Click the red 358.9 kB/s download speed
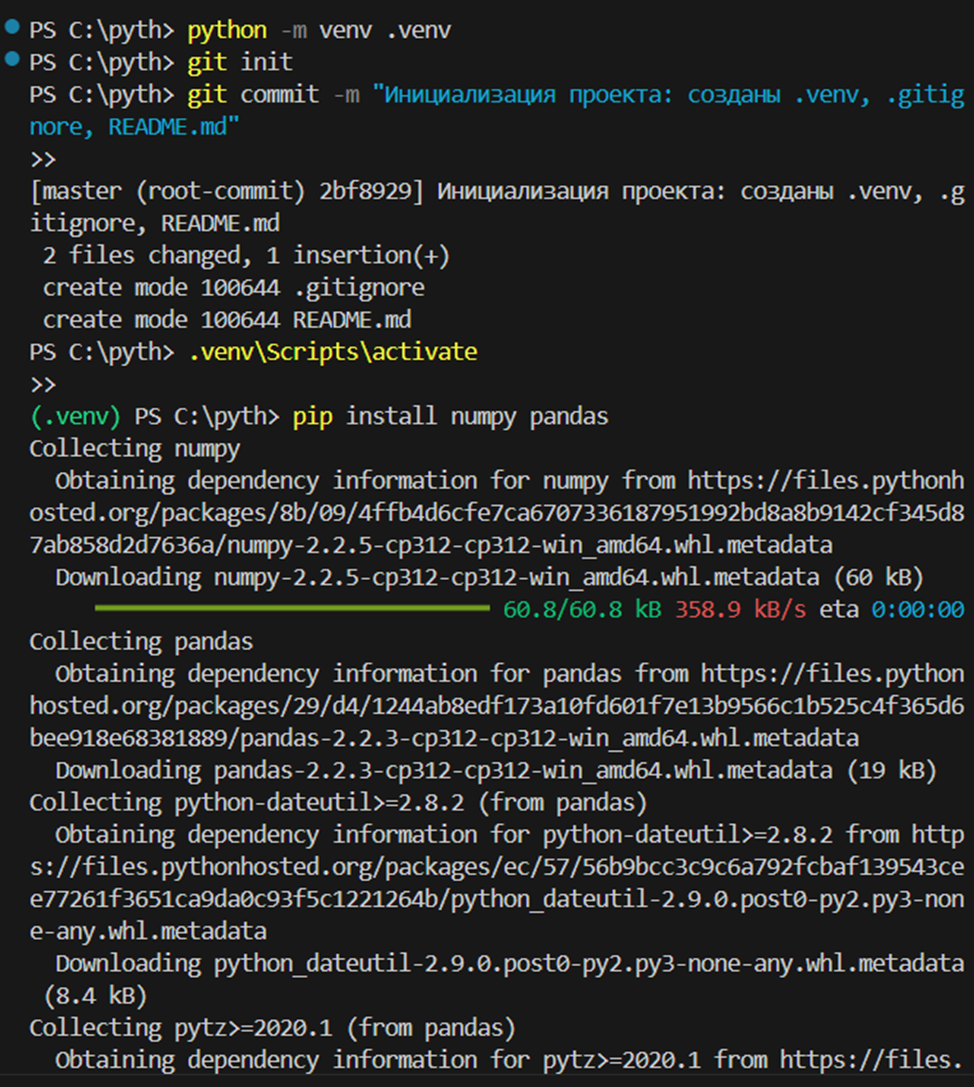This screenshot has width=974, height=1087. click(740, 609)
